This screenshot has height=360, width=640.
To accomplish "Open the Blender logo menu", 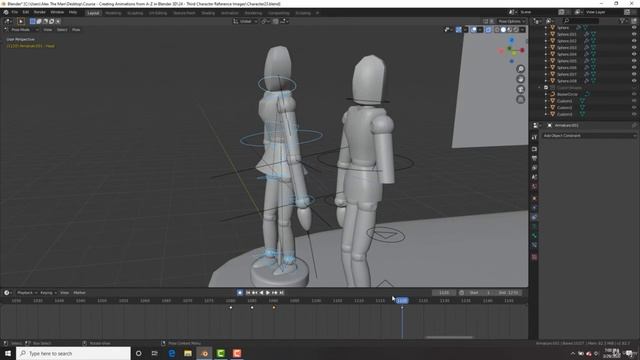I will [6, 12].
